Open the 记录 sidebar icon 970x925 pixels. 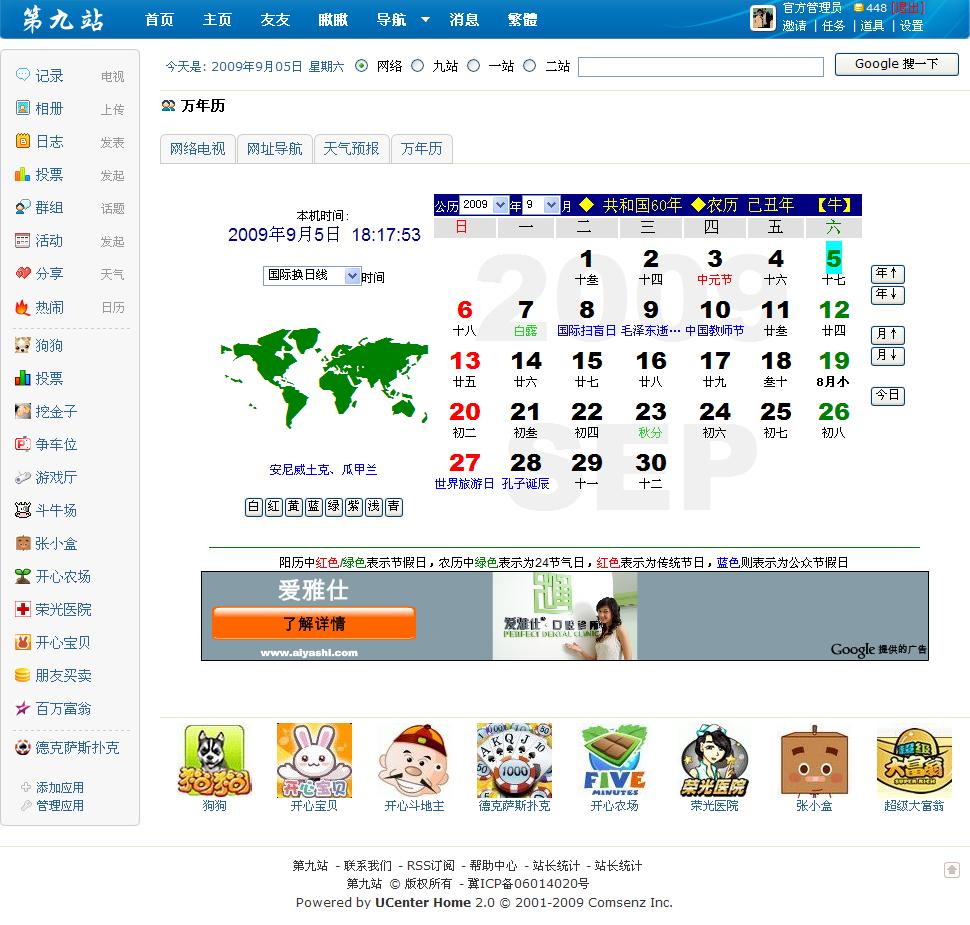(23, 75)
